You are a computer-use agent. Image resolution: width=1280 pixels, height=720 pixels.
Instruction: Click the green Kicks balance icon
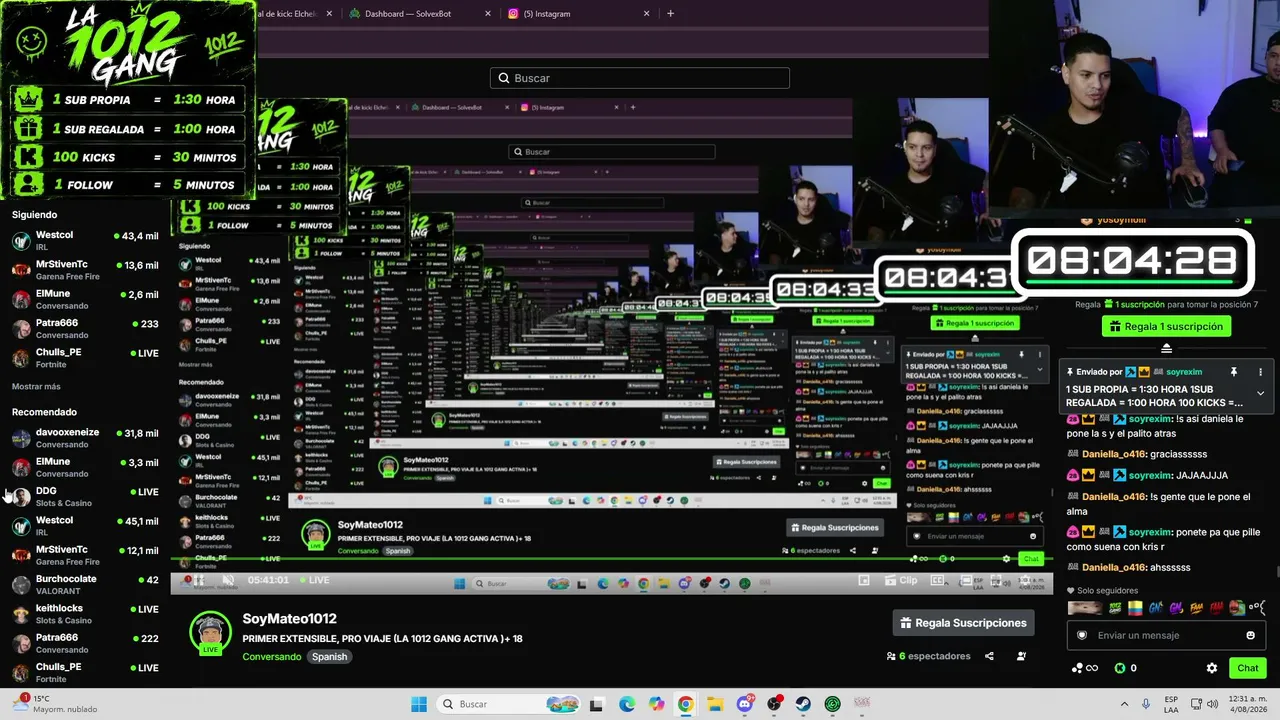pos(1120,668)
